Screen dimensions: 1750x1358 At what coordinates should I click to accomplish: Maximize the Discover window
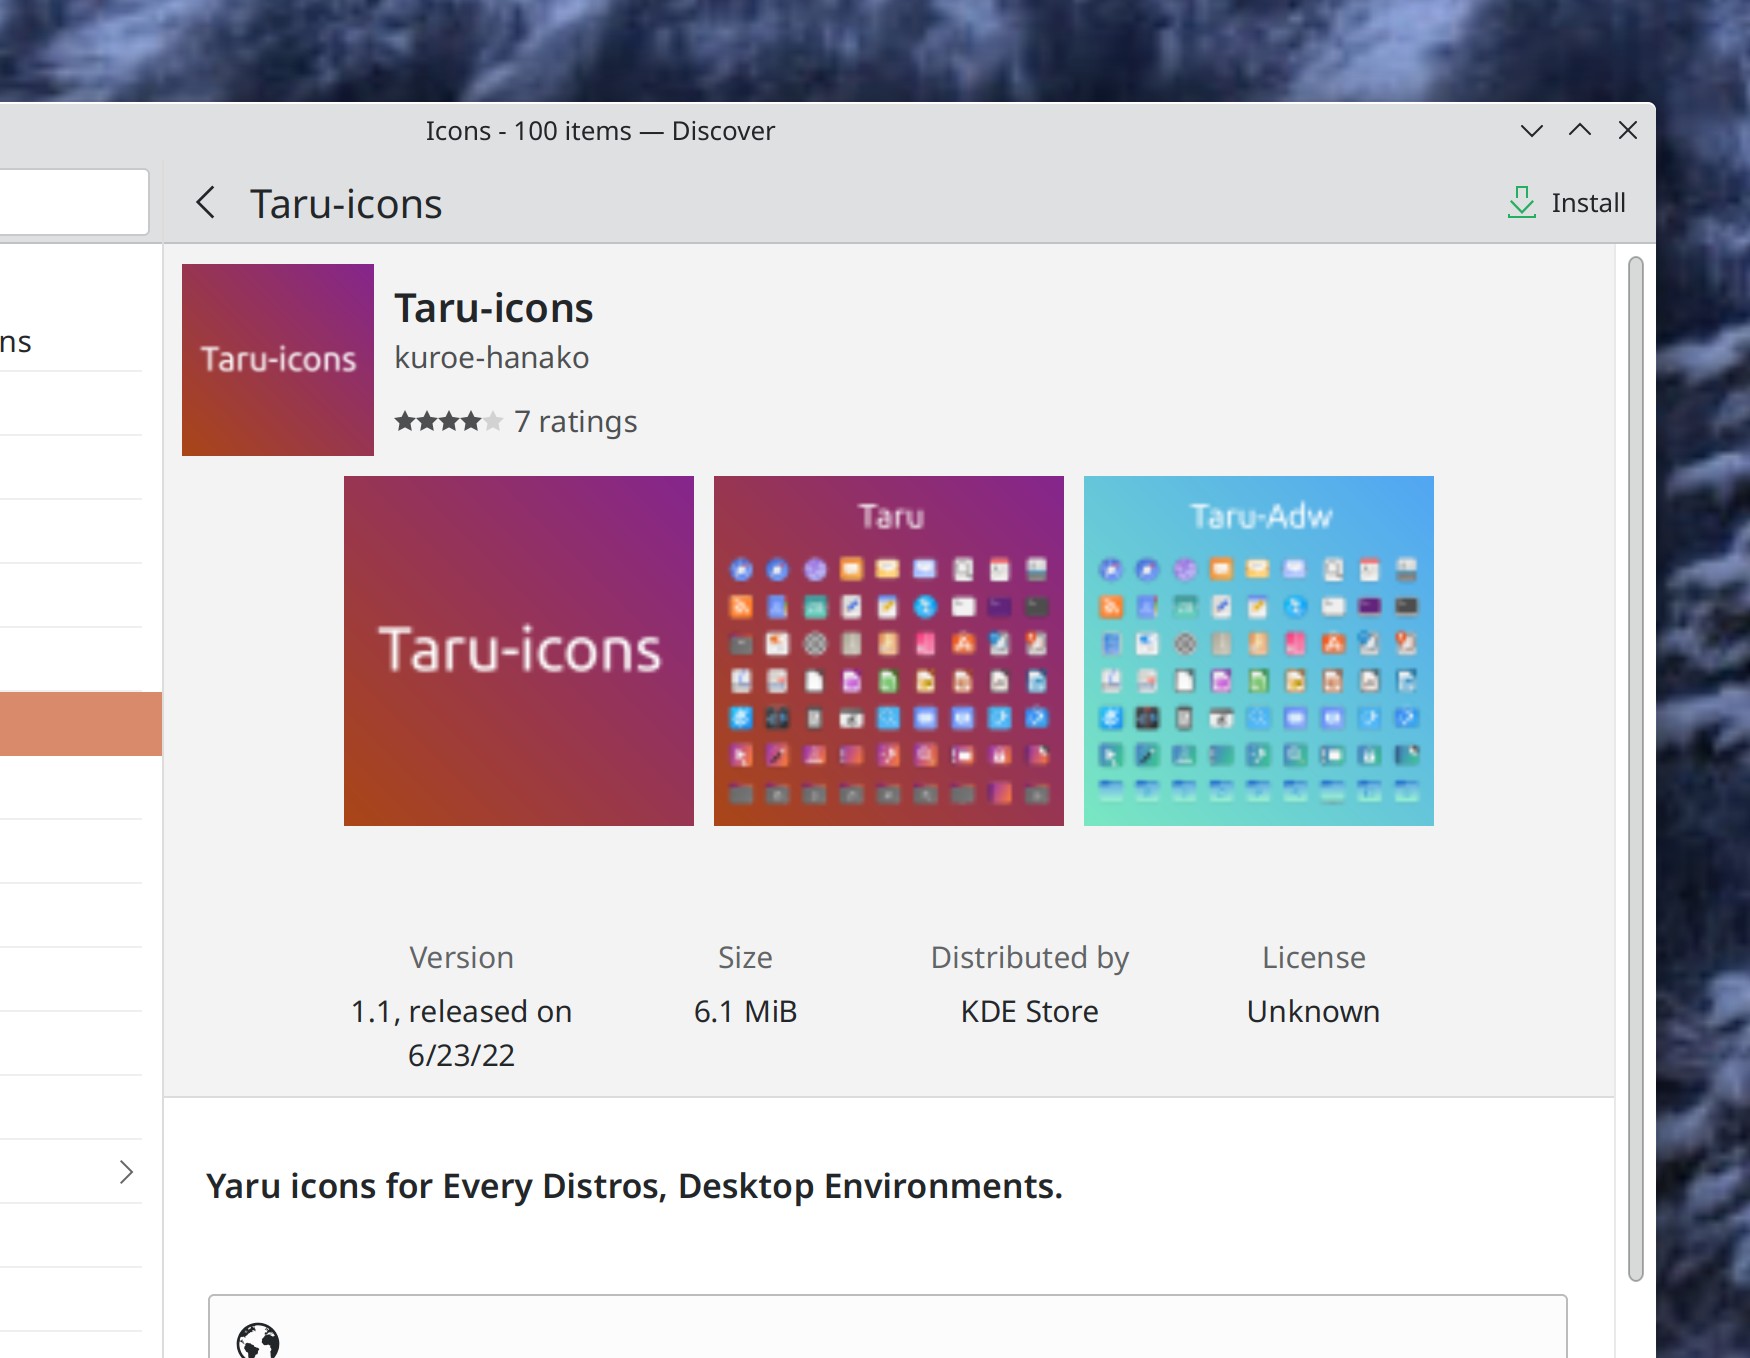[1580, 131]
